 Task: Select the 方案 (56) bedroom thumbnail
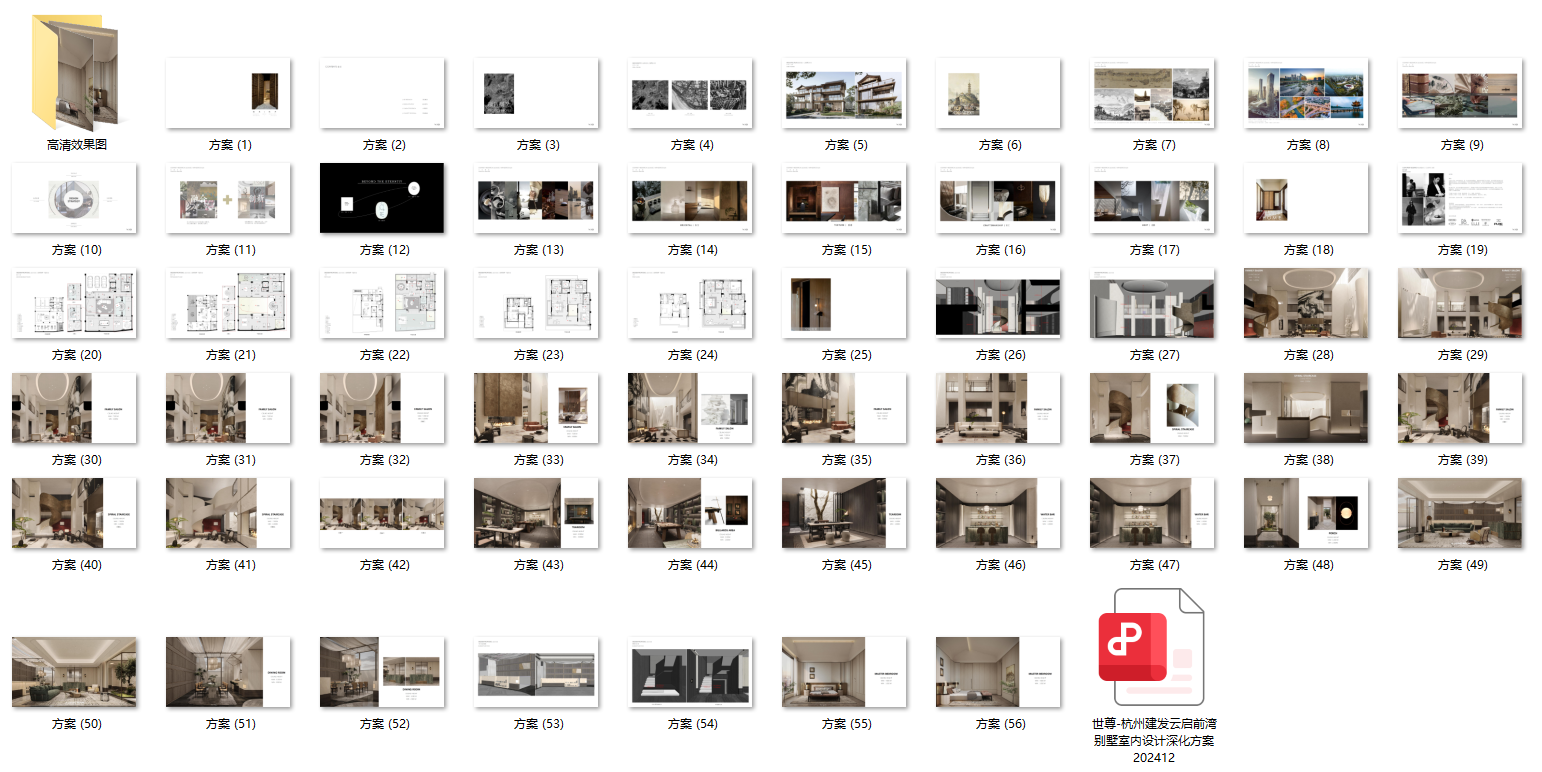click(x=998, y=672)
